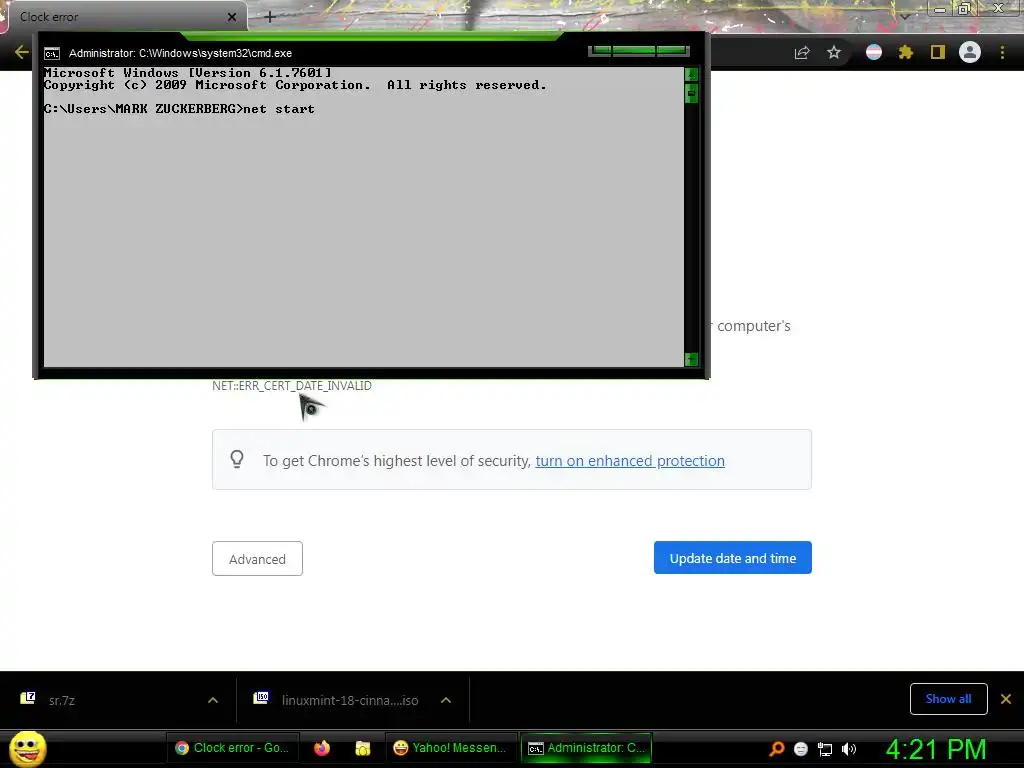Bookmark this page with the star icon

[834, 52]
